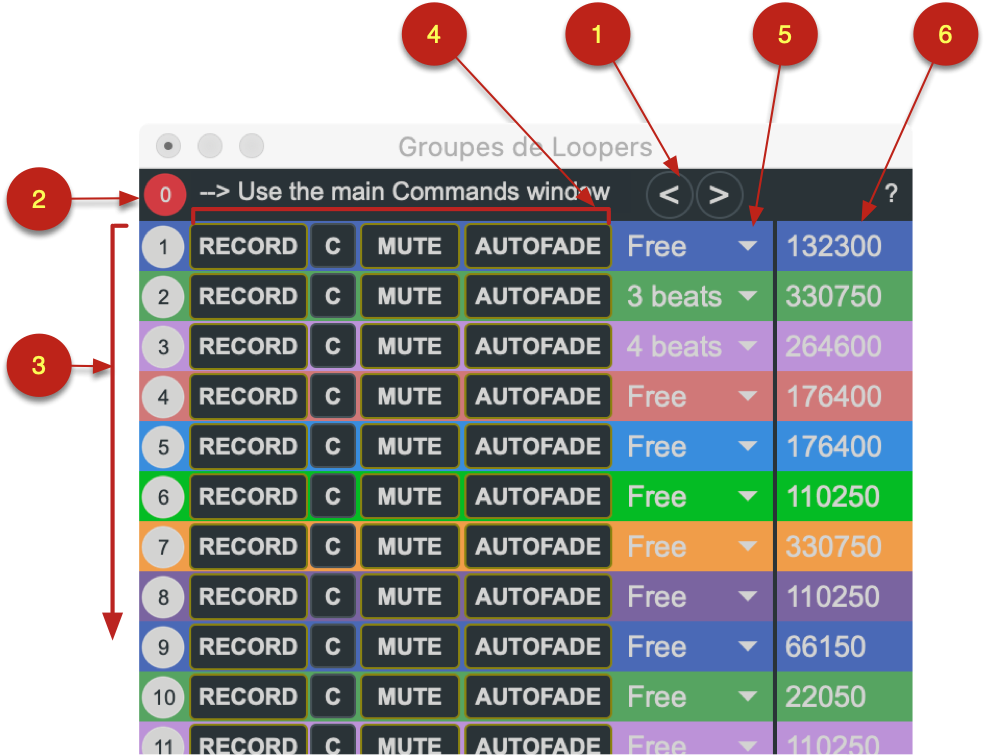Open the Free sync dropdown on looper 9
Image resolution: width=986 pixels, height=755 pixels.
coord(692,647)
